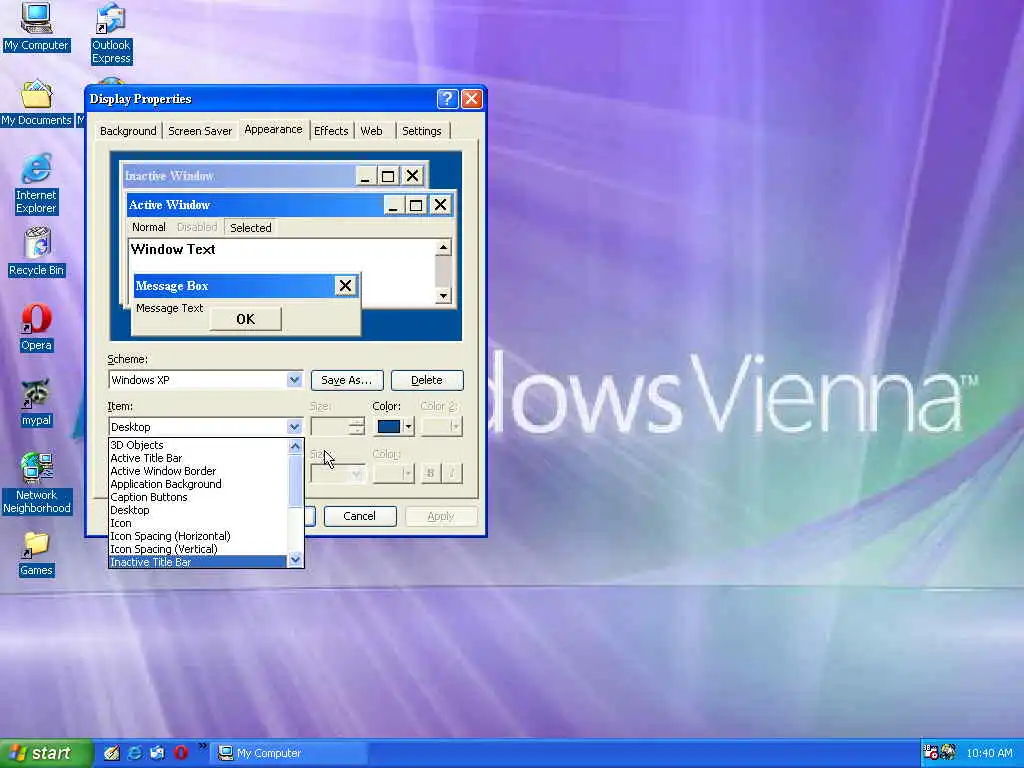Click the Selected menu item in preview
Image resolution: width=1024 pixels, height=768 pixels.
(x=251, y=227)
